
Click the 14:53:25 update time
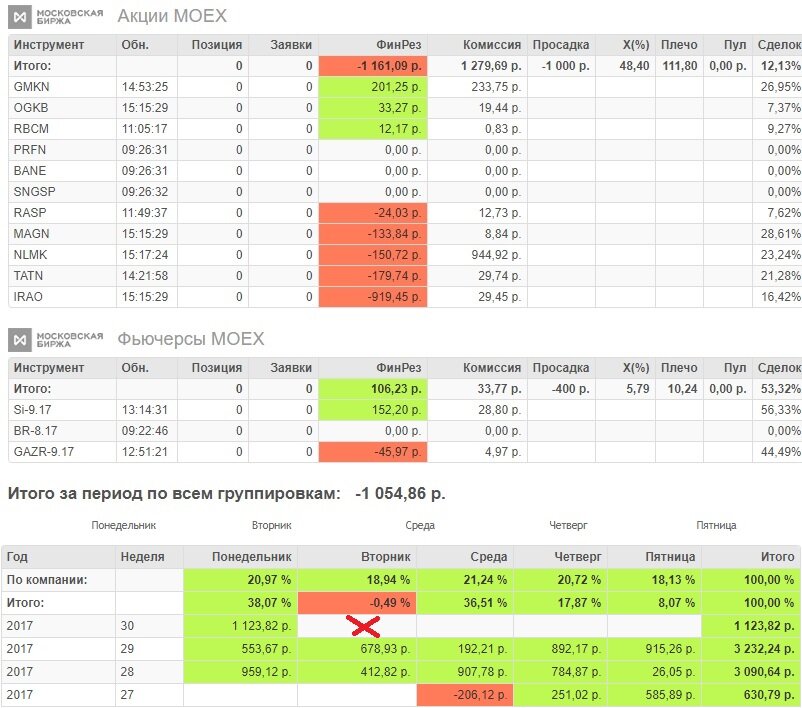click(145, 87)
